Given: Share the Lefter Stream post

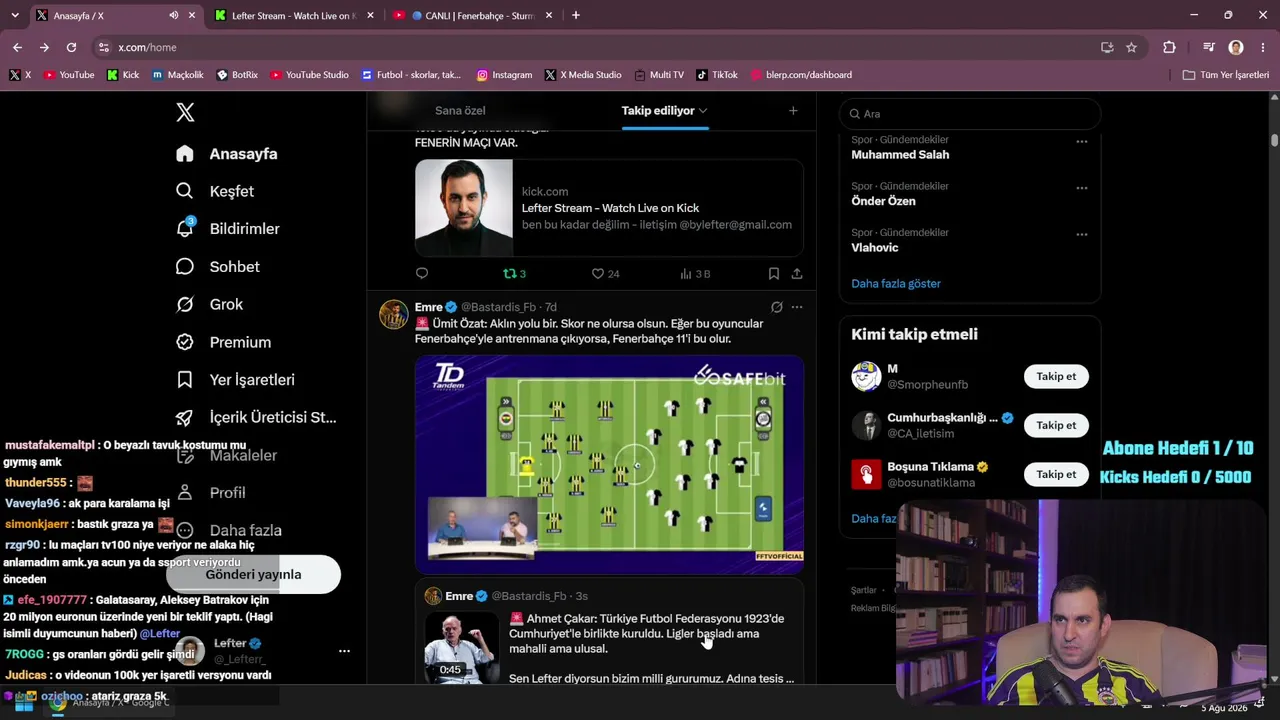Looking at the screenshot, I should [797, 274].
